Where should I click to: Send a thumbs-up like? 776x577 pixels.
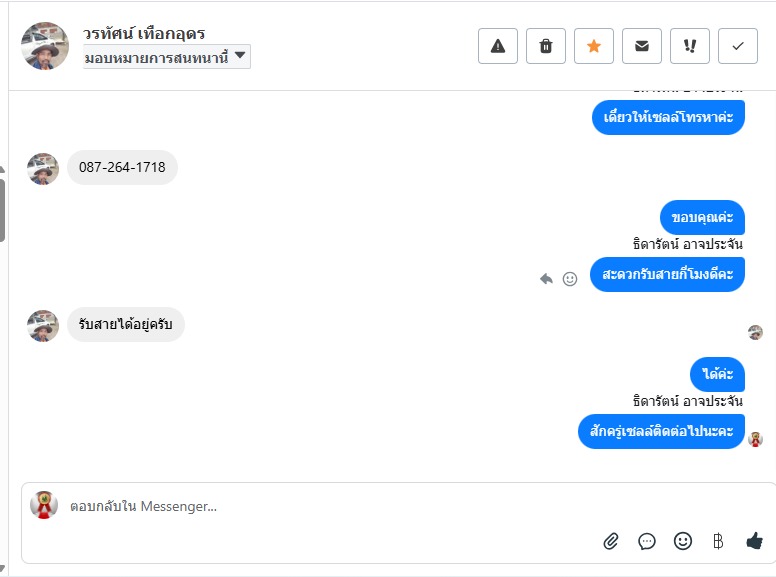tap(754, 541)
